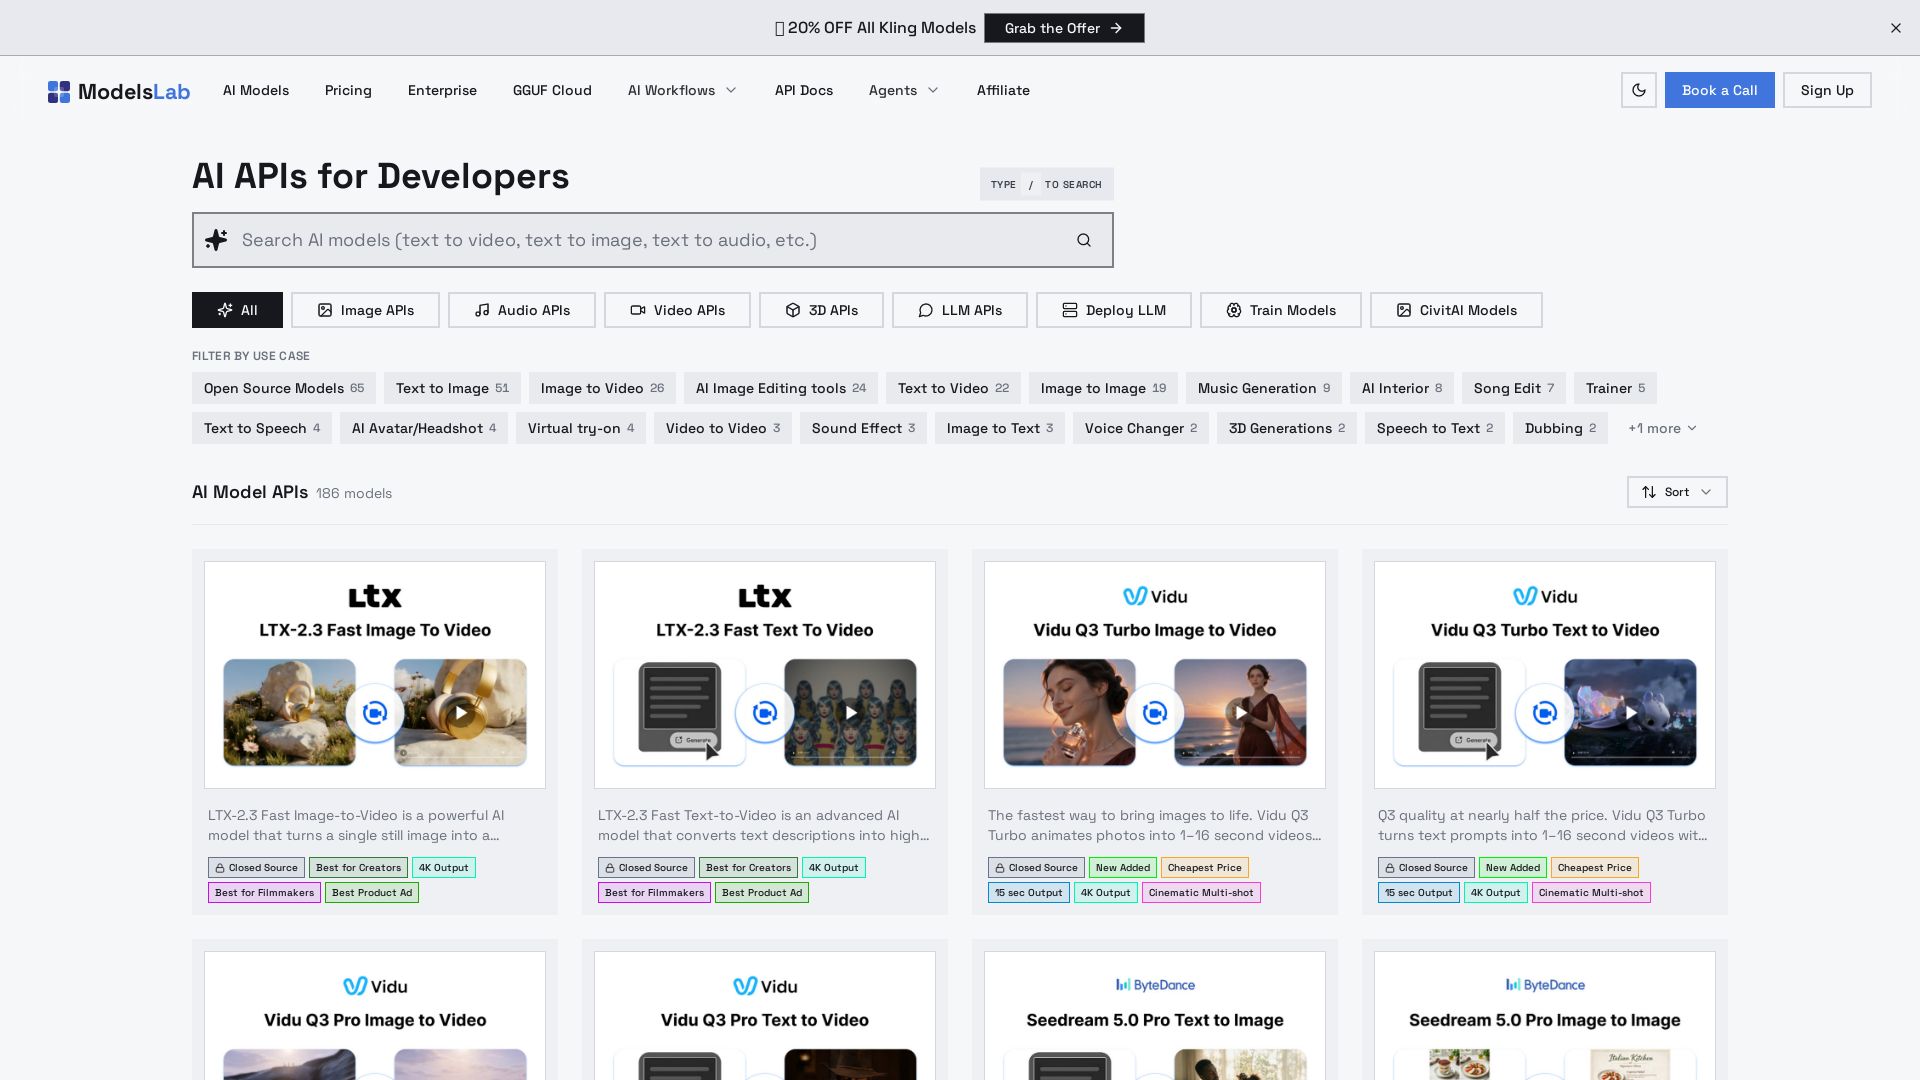1920x1080 pixels.
Task: Filter by AI Image Editing tools
Action: click(x=781, y=388)
